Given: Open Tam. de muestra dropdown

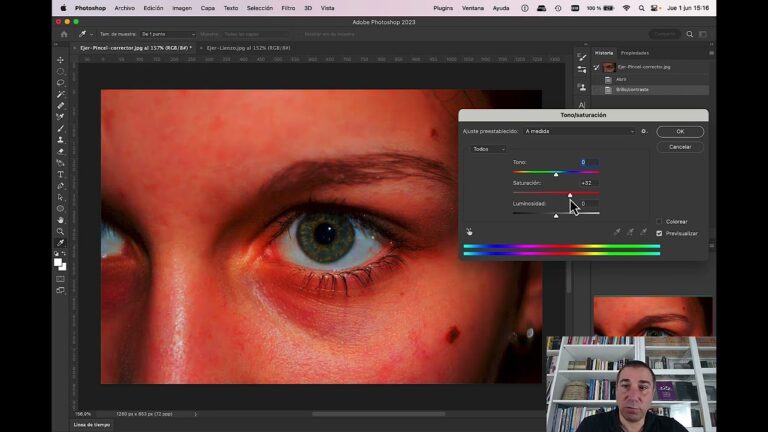Looking at the screenshot, I should tap(168, 34).
